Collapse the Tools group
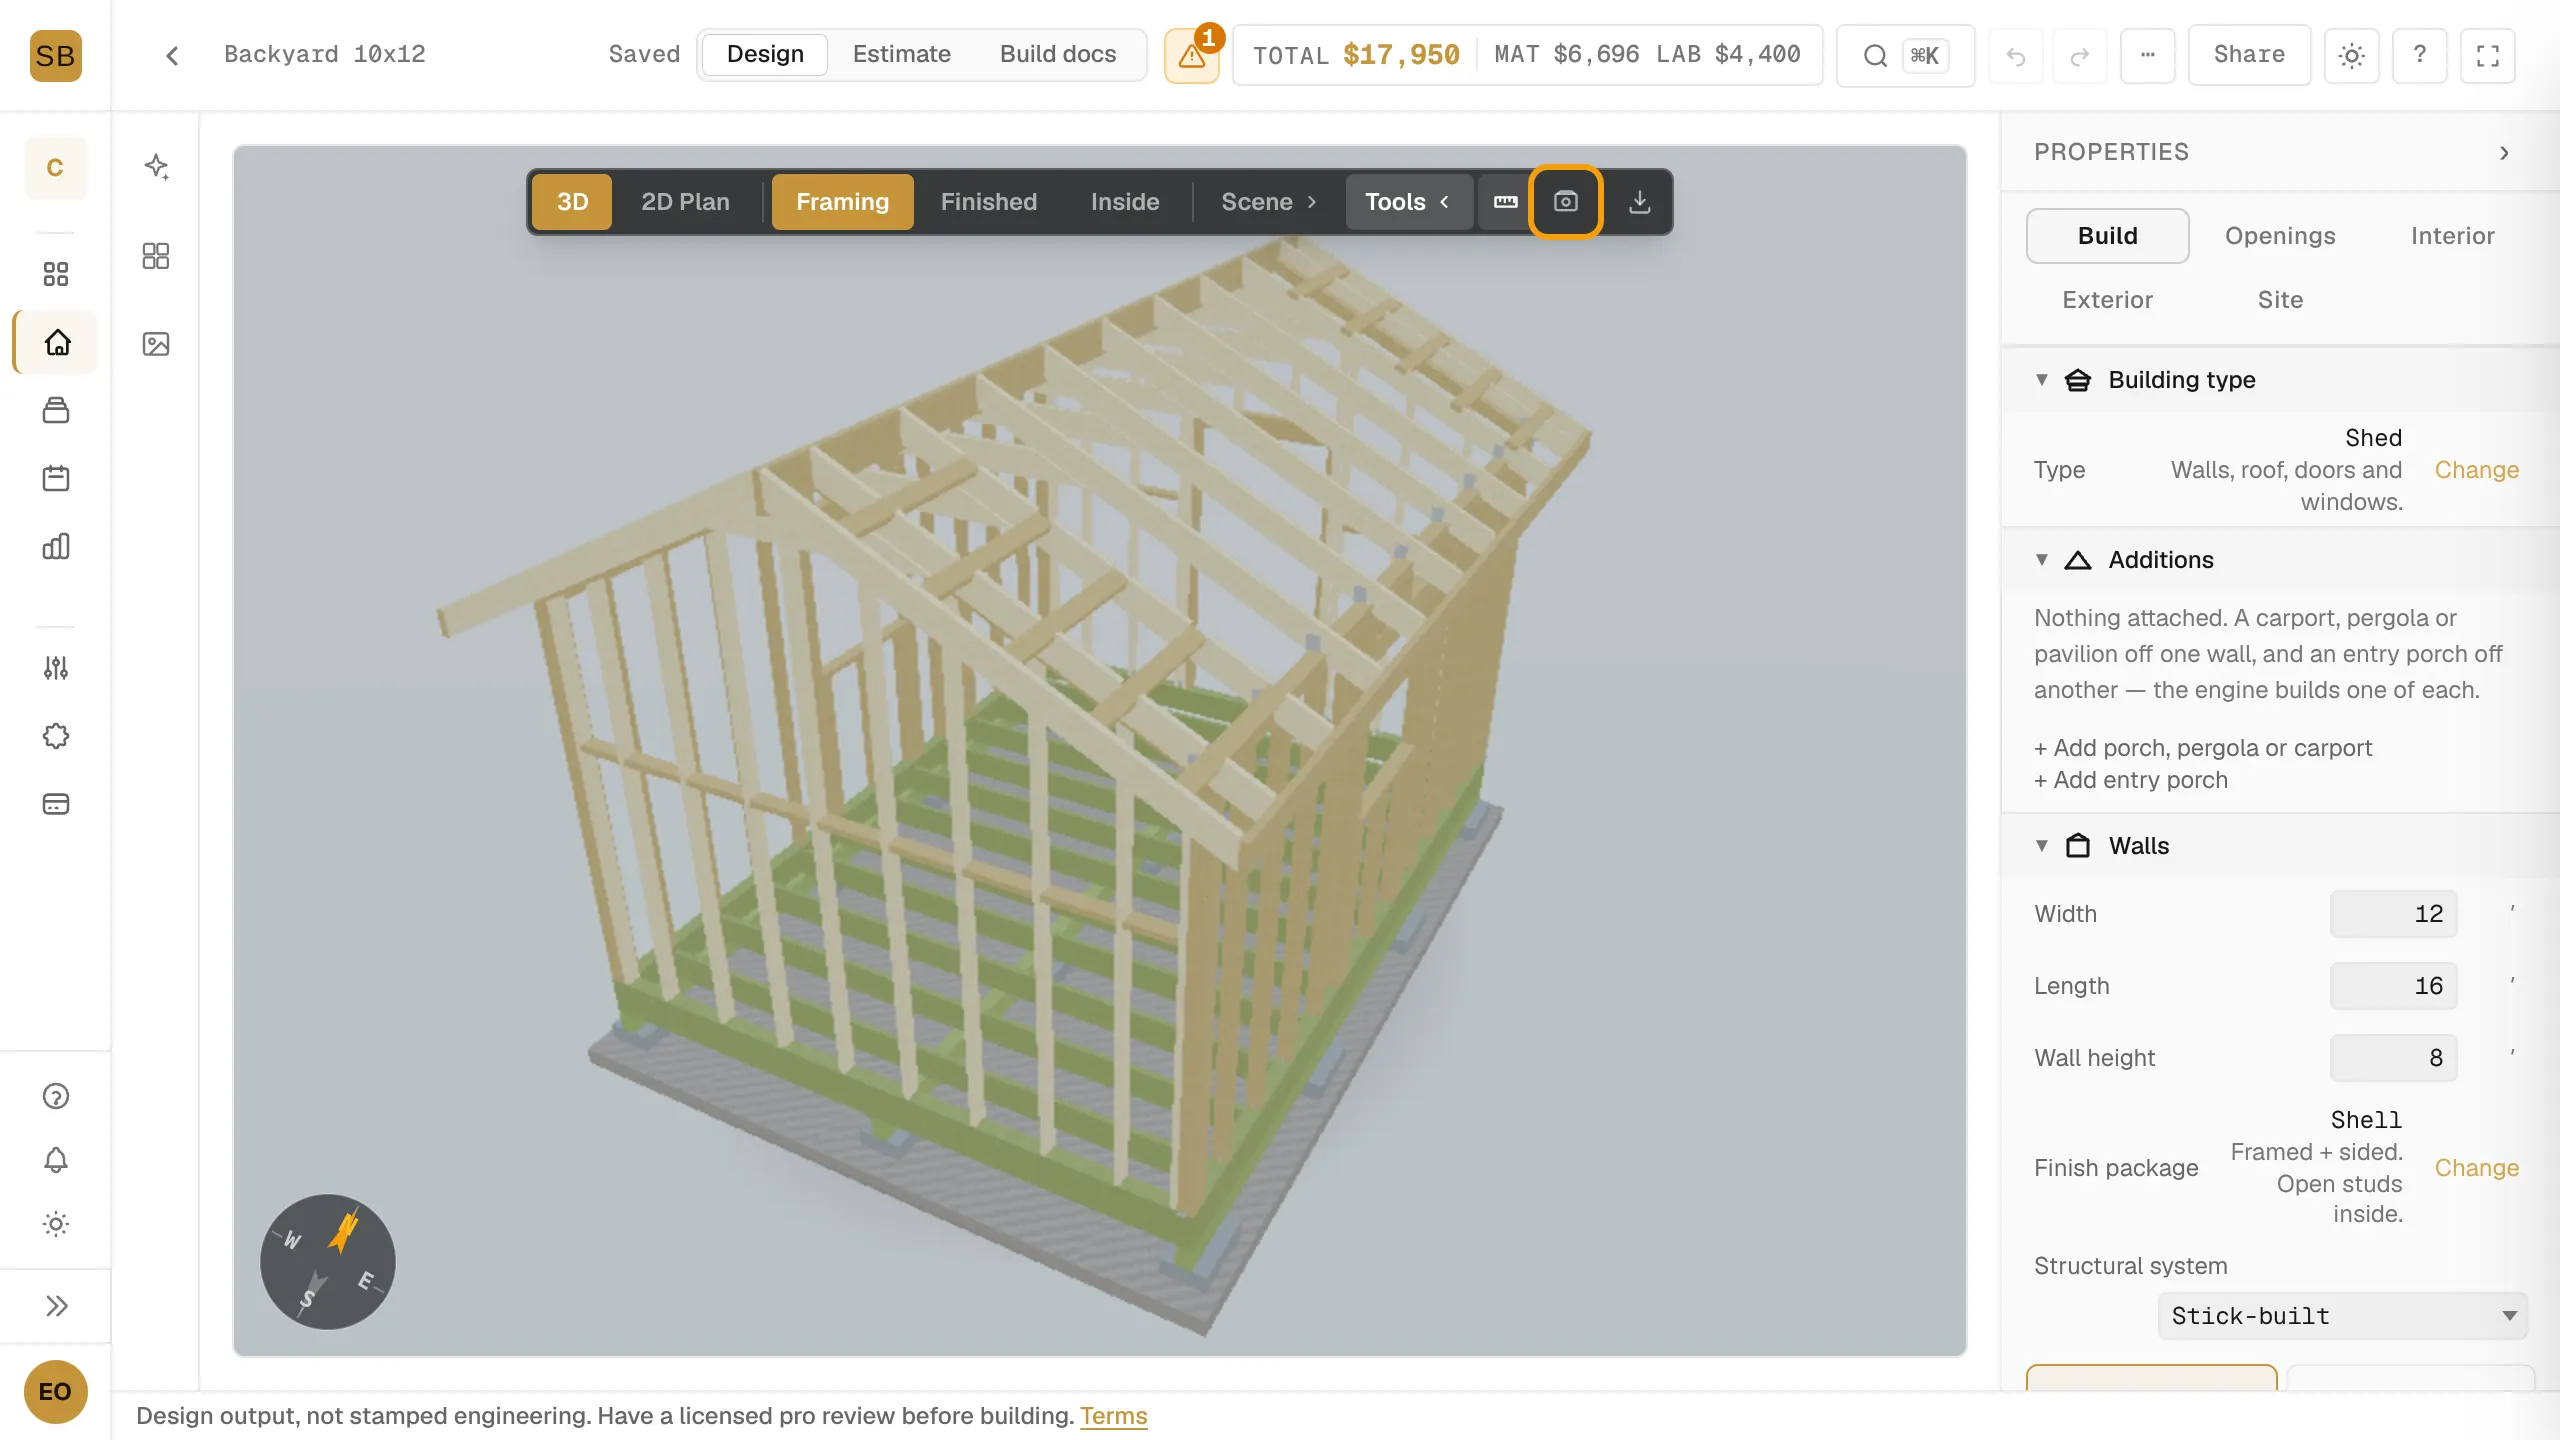This screenshot has height=1440, width=2560. click(1408, 202)
